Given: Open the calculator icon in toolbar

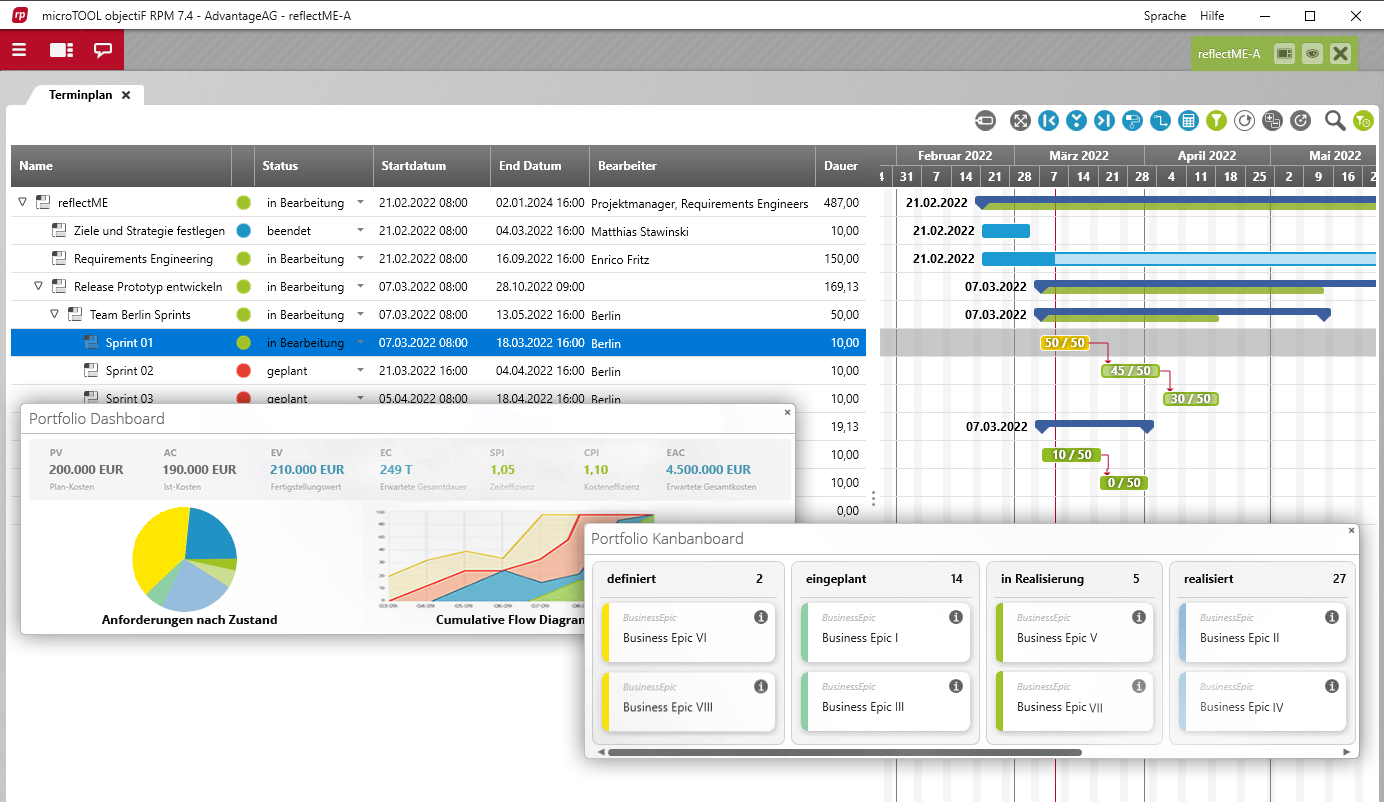Looking at the screenshot, I should click(x=1188, y=121).
